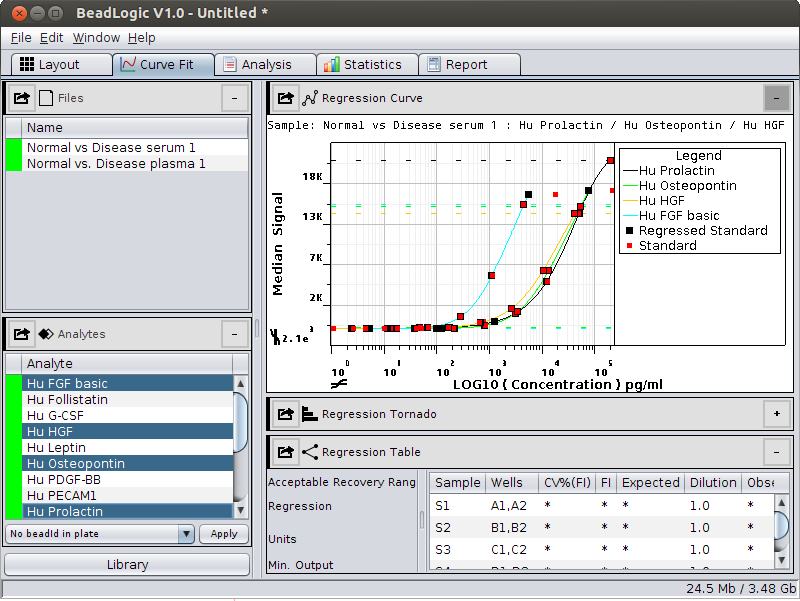Open the Help menu

[141, 38]
